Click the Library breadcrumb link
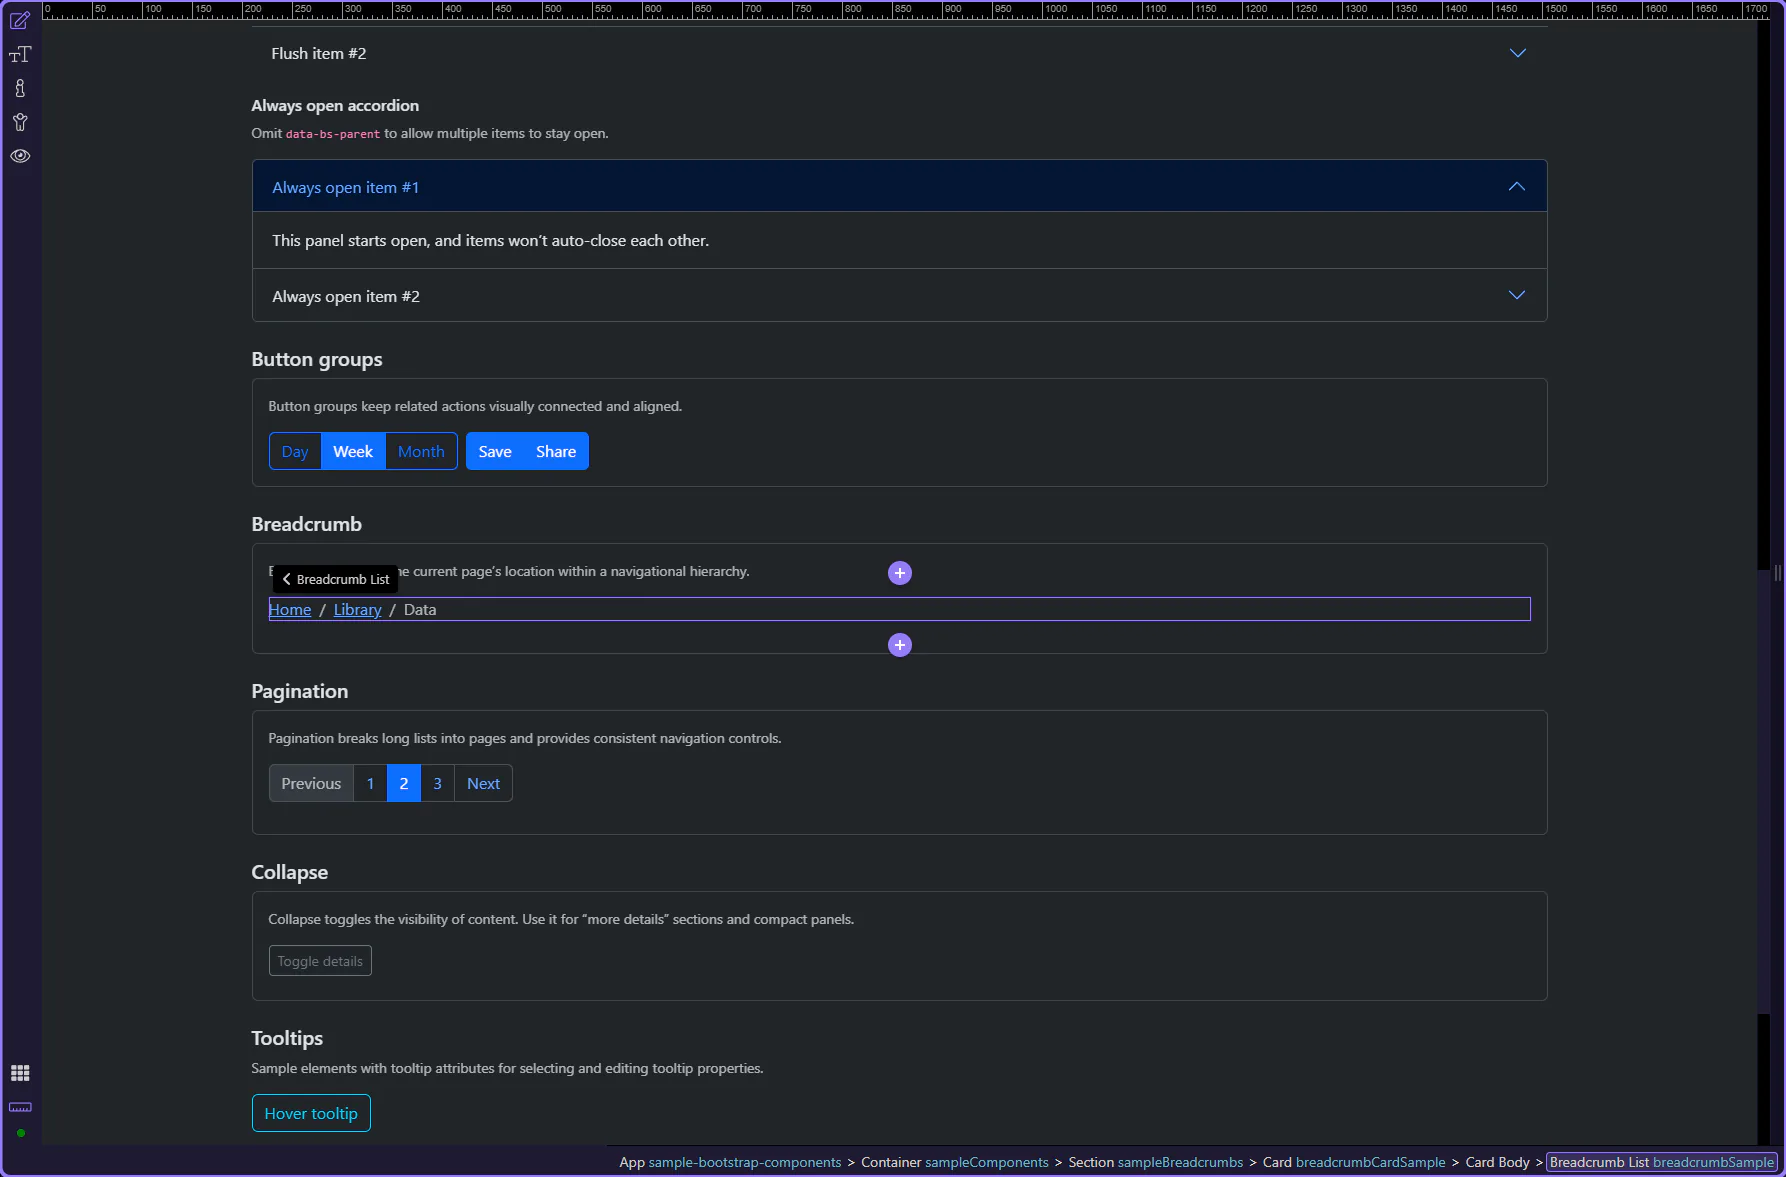 (x=357, y=610)
